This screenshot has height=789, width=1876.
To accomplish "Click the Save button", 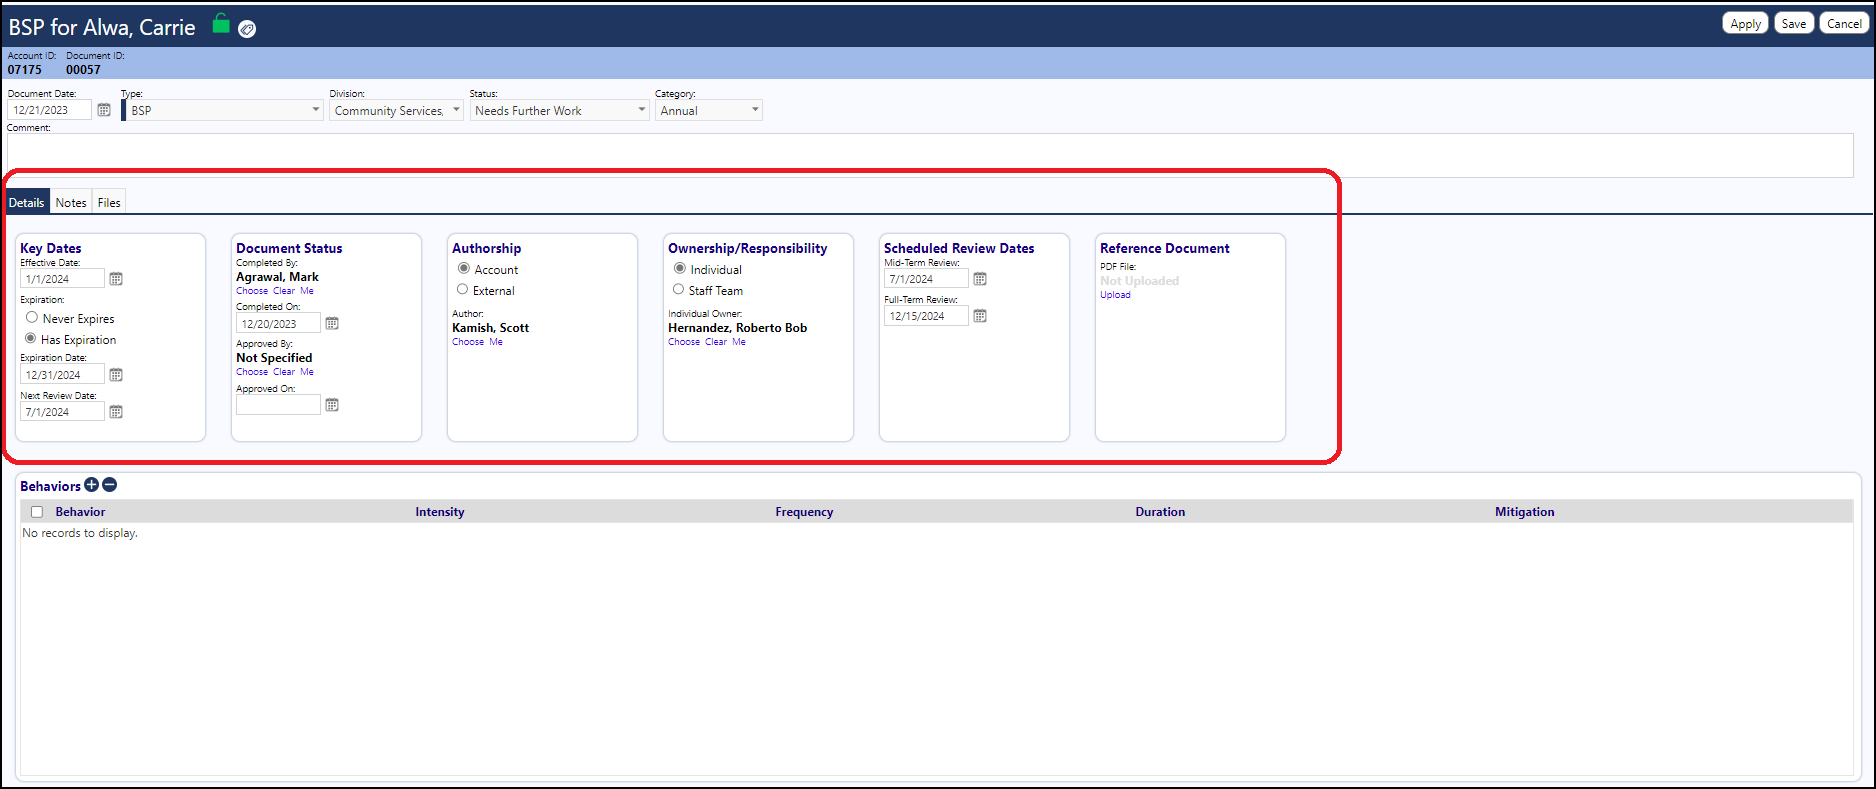I will point(1794,23).
